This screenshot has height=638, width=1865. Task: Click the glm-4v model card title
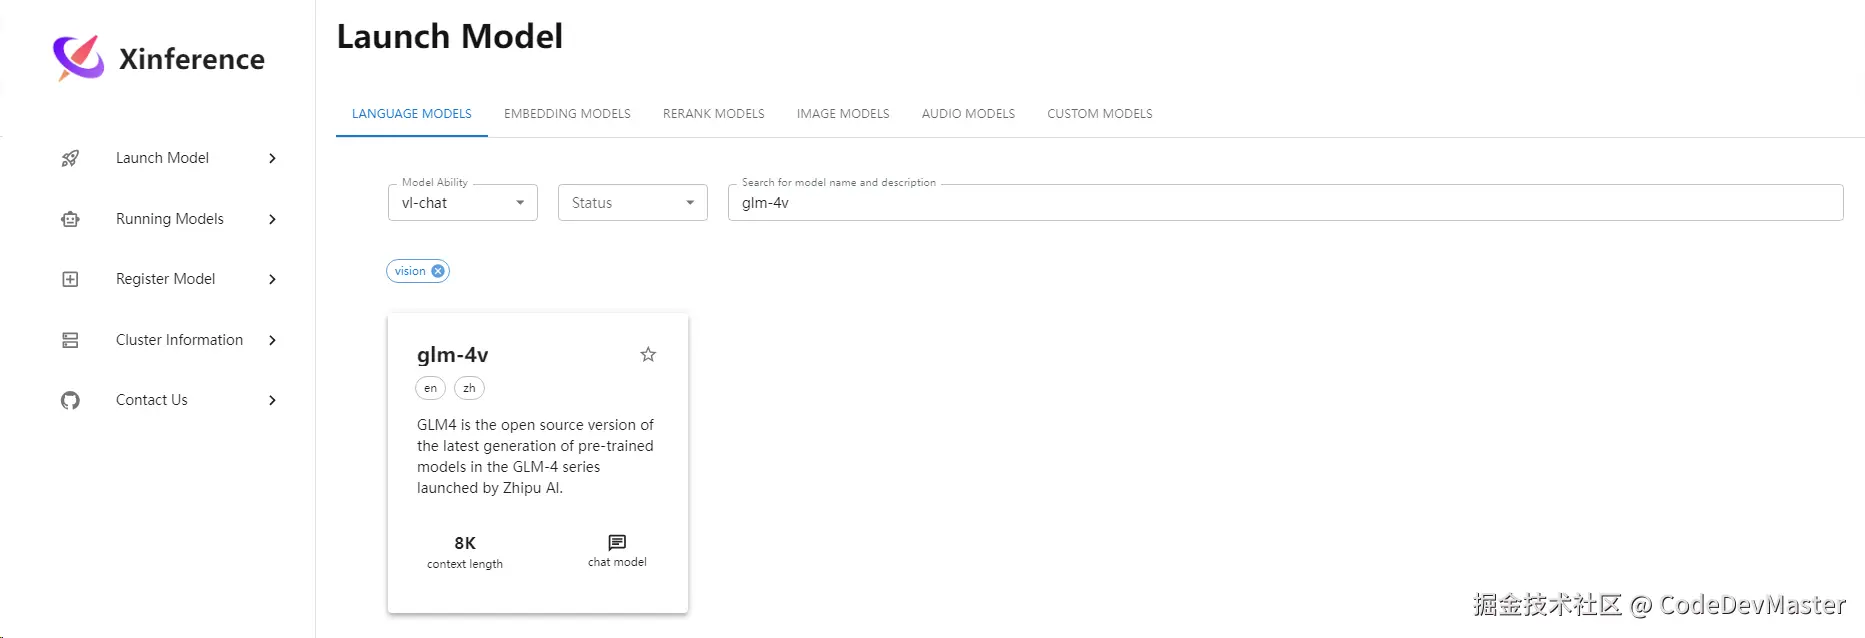coord(453,355)
